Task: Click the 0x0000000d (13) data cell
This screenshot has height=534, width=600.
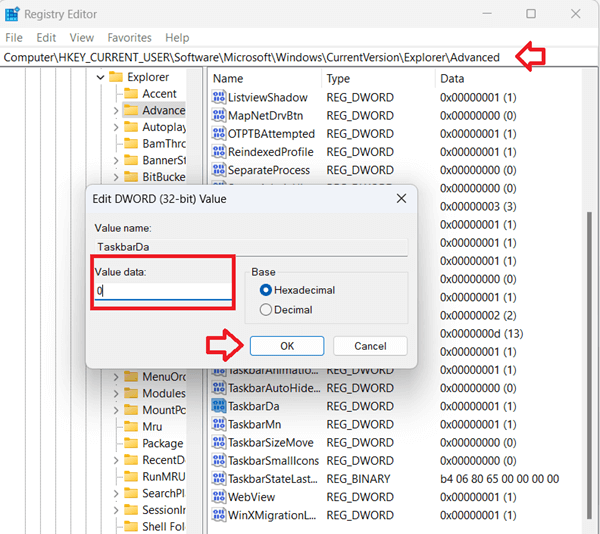Action: [x=481, y=334]
